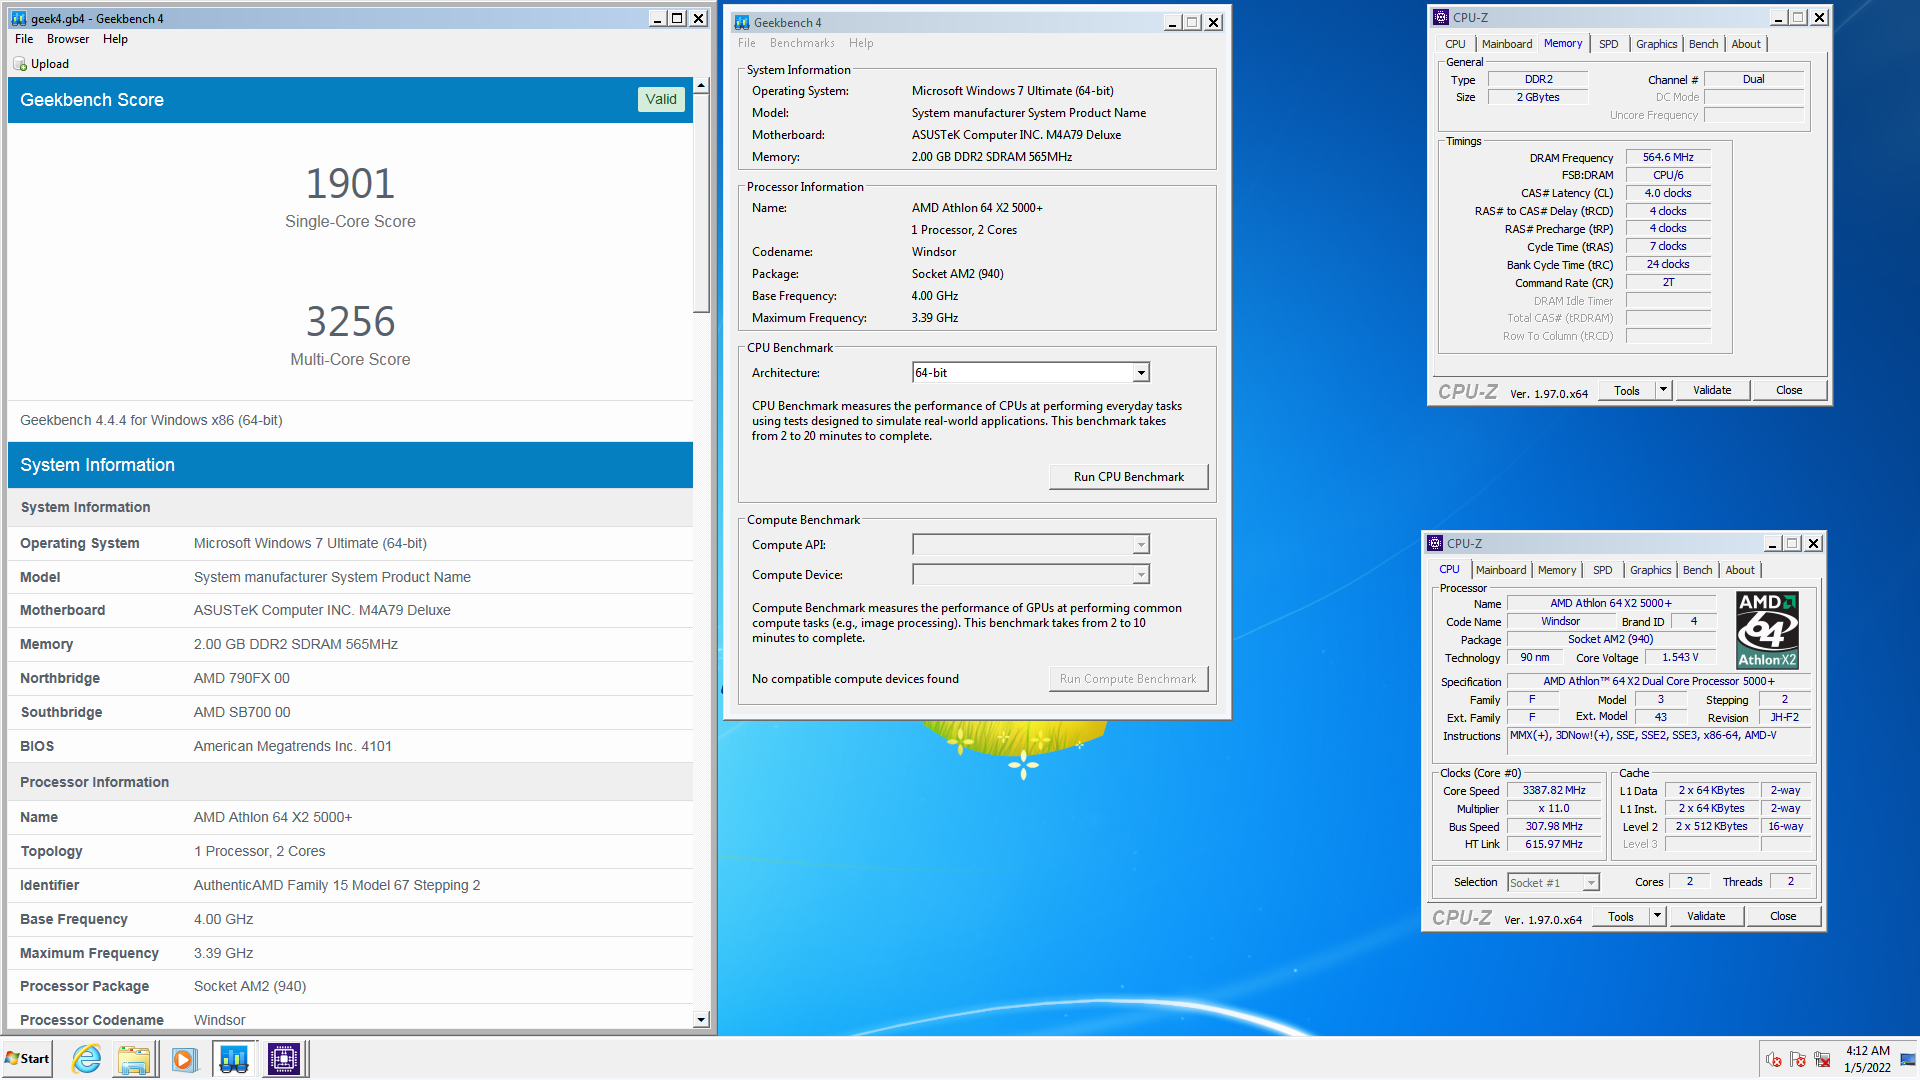
Task: Click Core Speed value 3387.82 MHz
Action: coord(1554,790)
